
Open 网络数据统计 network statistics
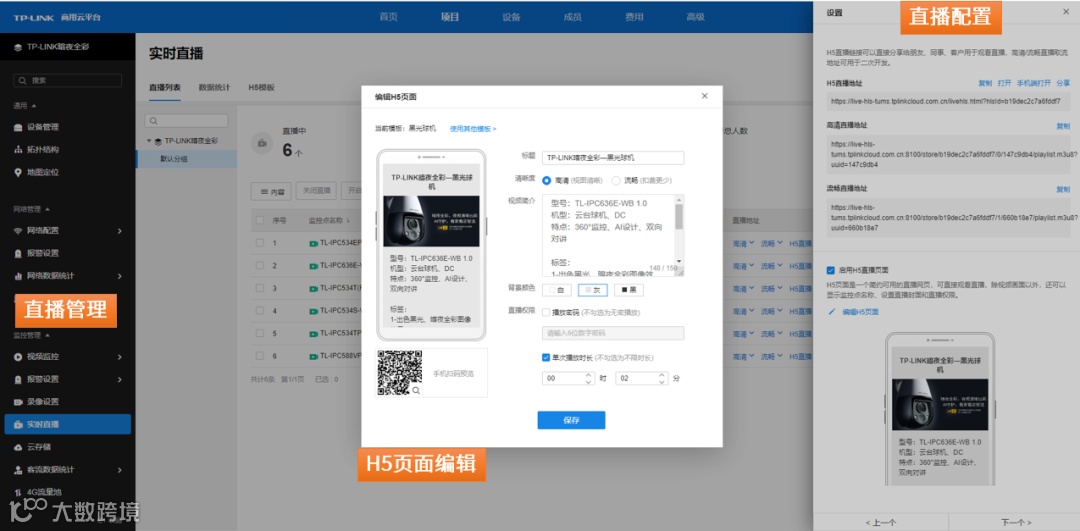tap(50, 275)
